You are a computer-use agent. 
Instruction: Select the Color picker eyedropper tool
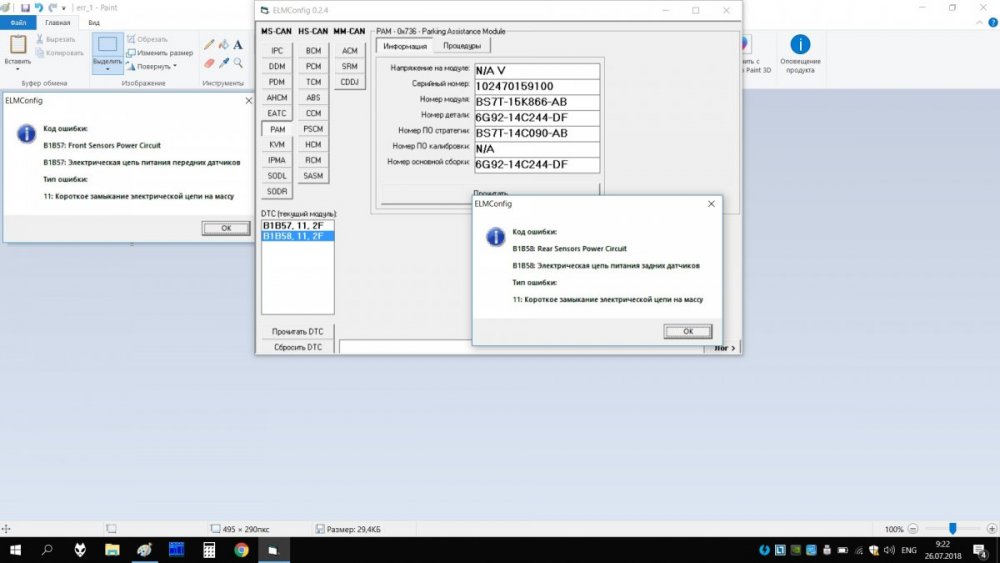click(x=223, y=62)
